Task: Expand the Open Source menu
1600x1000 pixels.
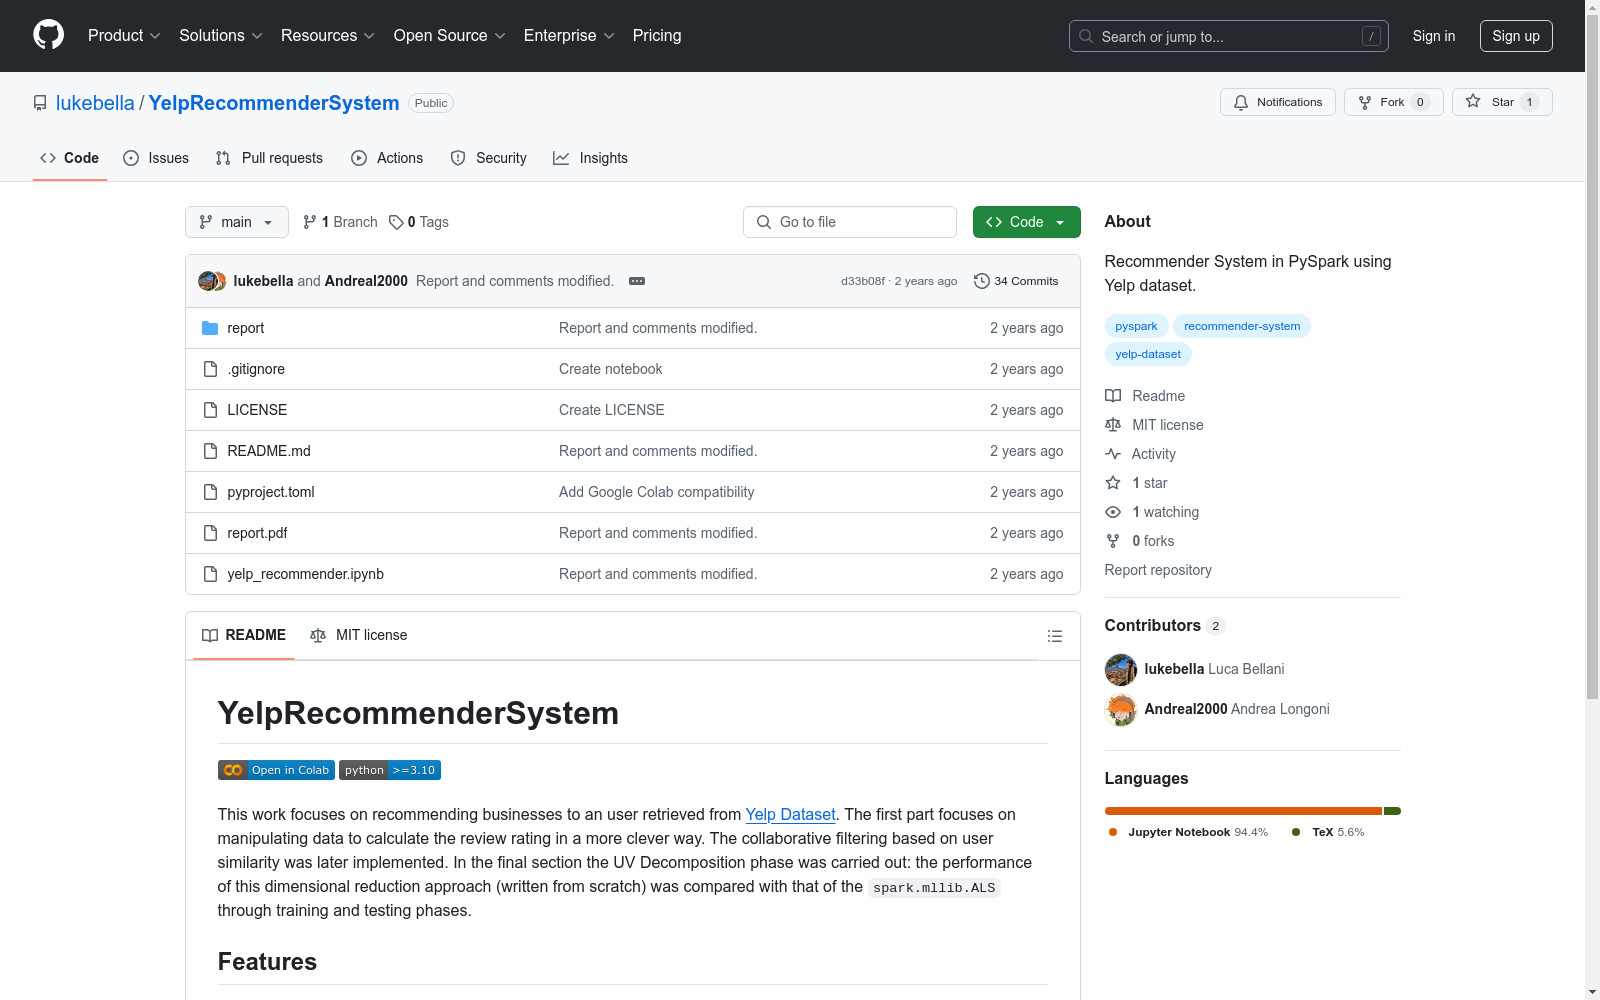Action: click(450, 35)
